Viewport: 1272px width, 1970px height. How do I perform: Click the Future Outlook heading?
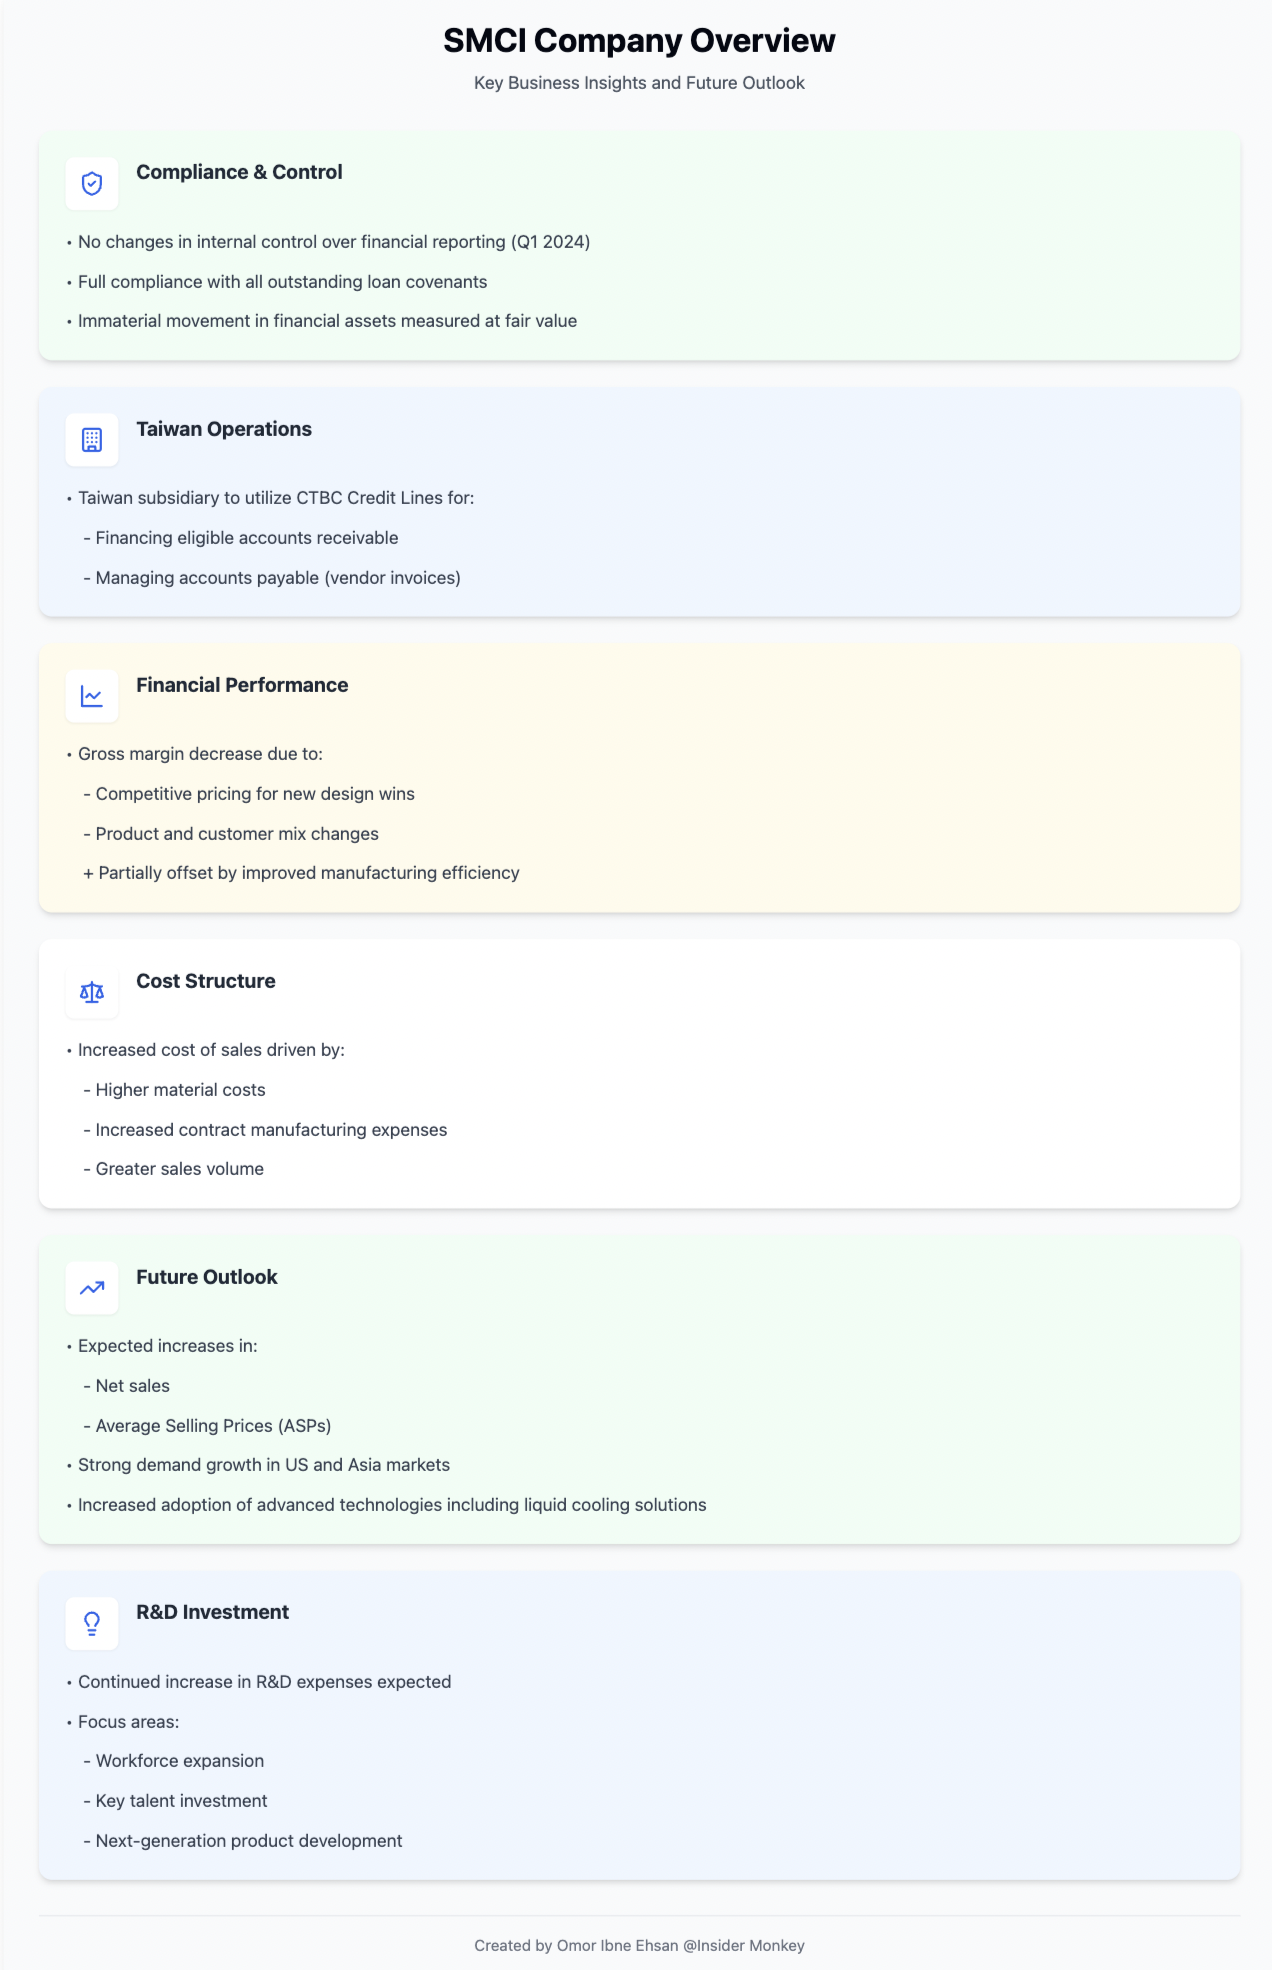coord(207,1277)
